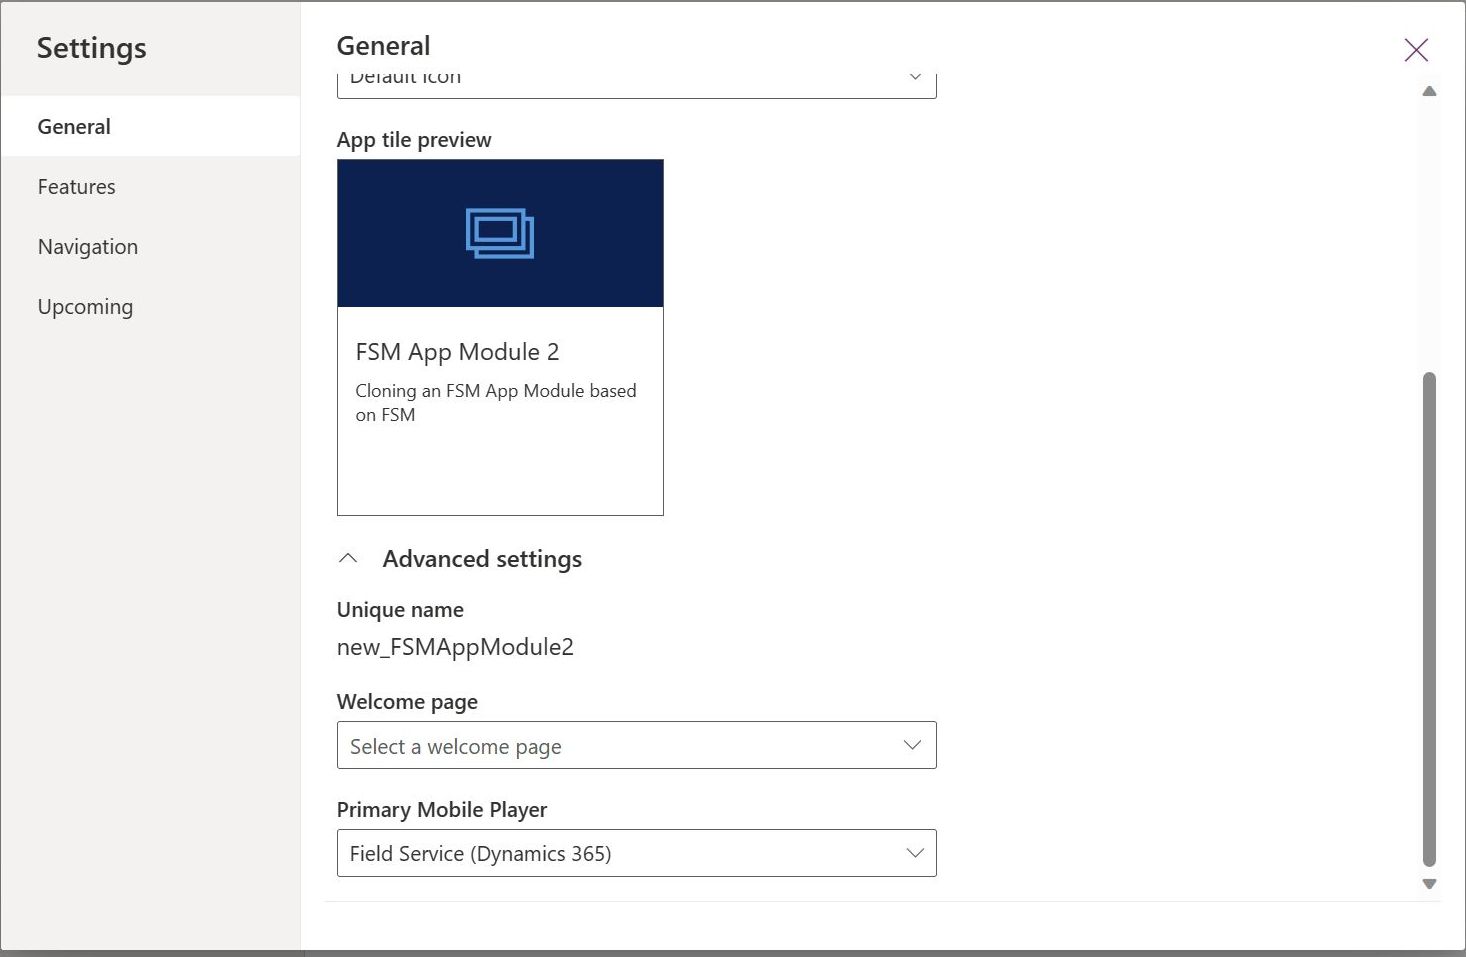Collapse the Advanced settings chevron
Screen dimensions: 1466x957
[x=348, y=559]
